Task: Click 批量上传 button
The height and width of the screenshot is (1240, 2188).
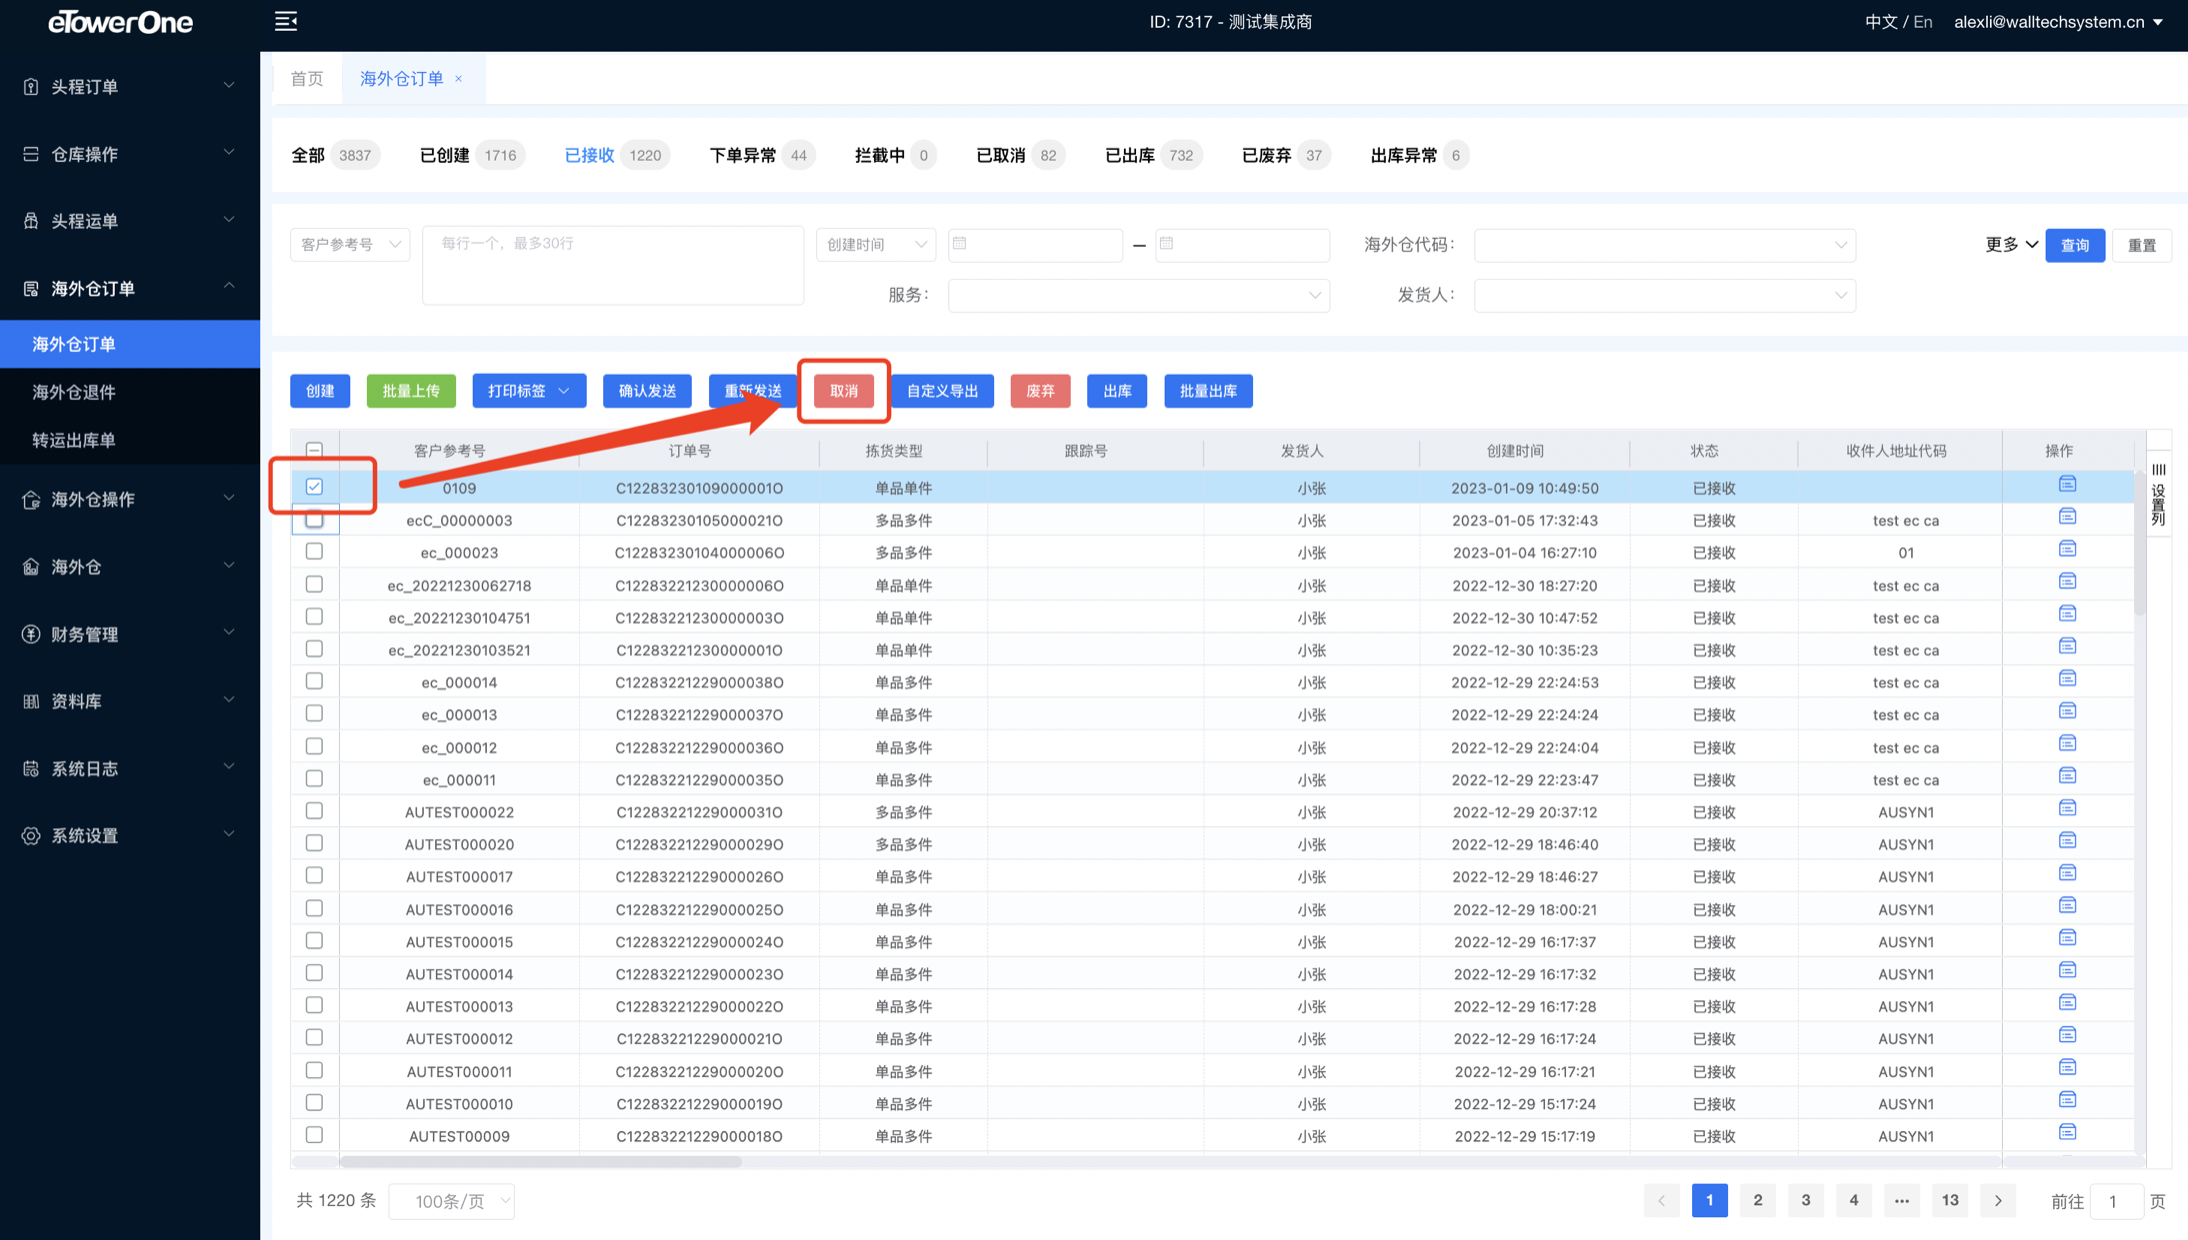Action: (411, 391)
